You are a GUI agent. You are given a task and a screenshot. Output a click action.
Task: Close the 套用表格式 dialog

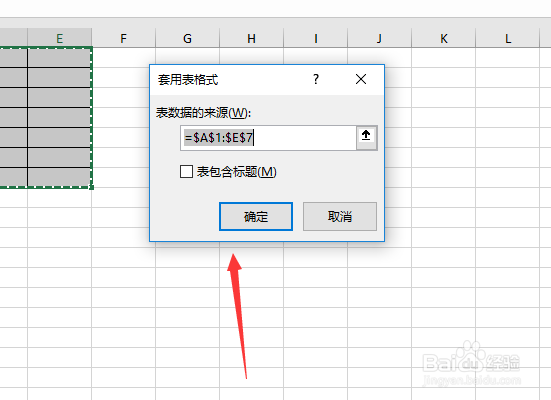coord(361,79)
